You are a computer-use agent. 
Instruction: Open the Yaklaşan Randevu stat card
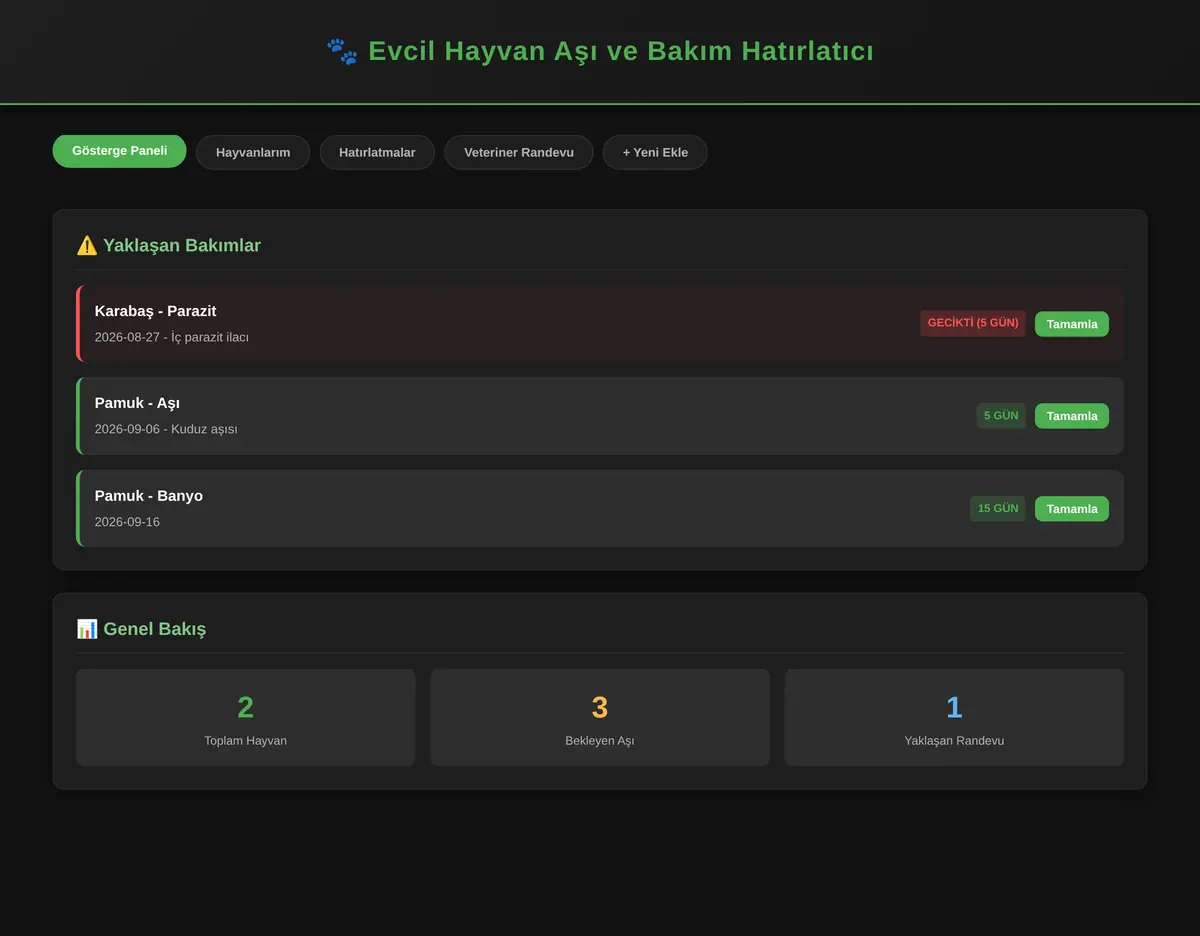click(954, 718)
